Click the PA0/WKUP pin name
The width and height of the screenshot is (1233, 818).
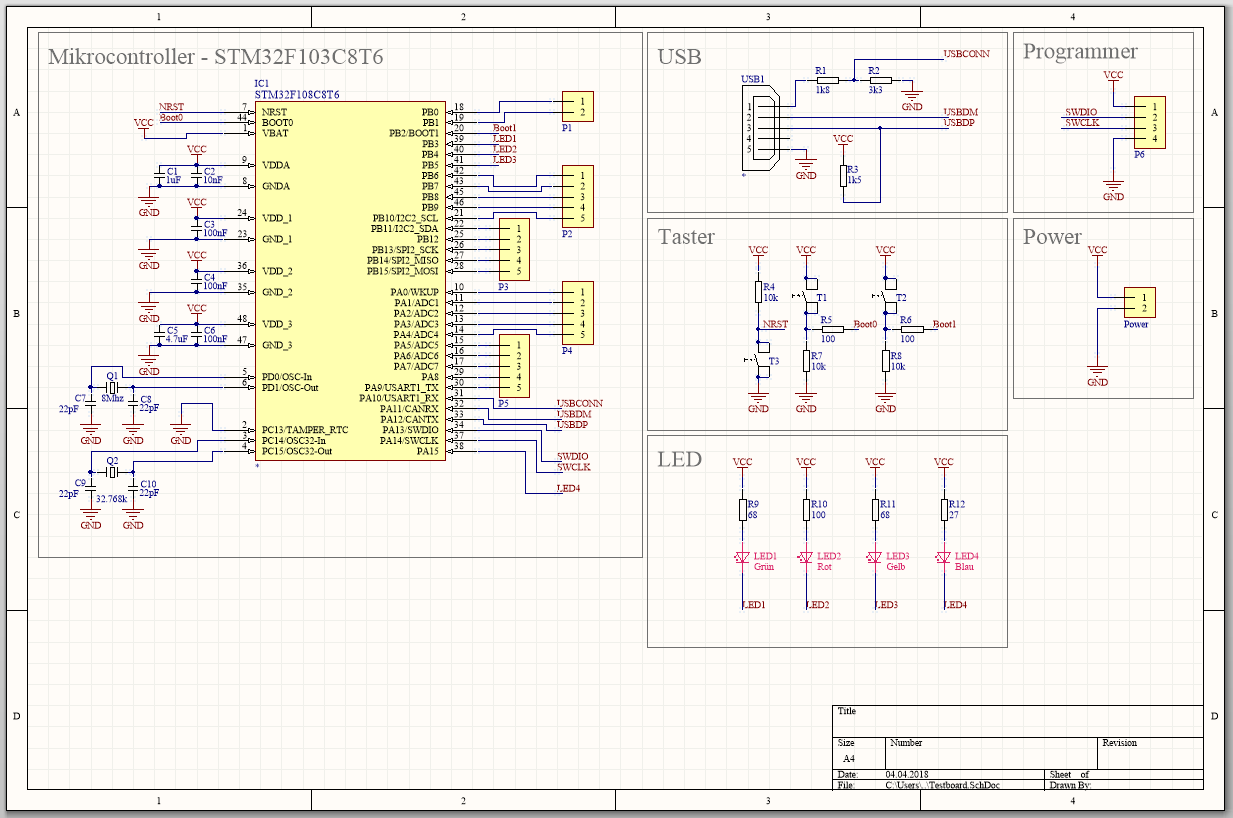tap(416, 292)
